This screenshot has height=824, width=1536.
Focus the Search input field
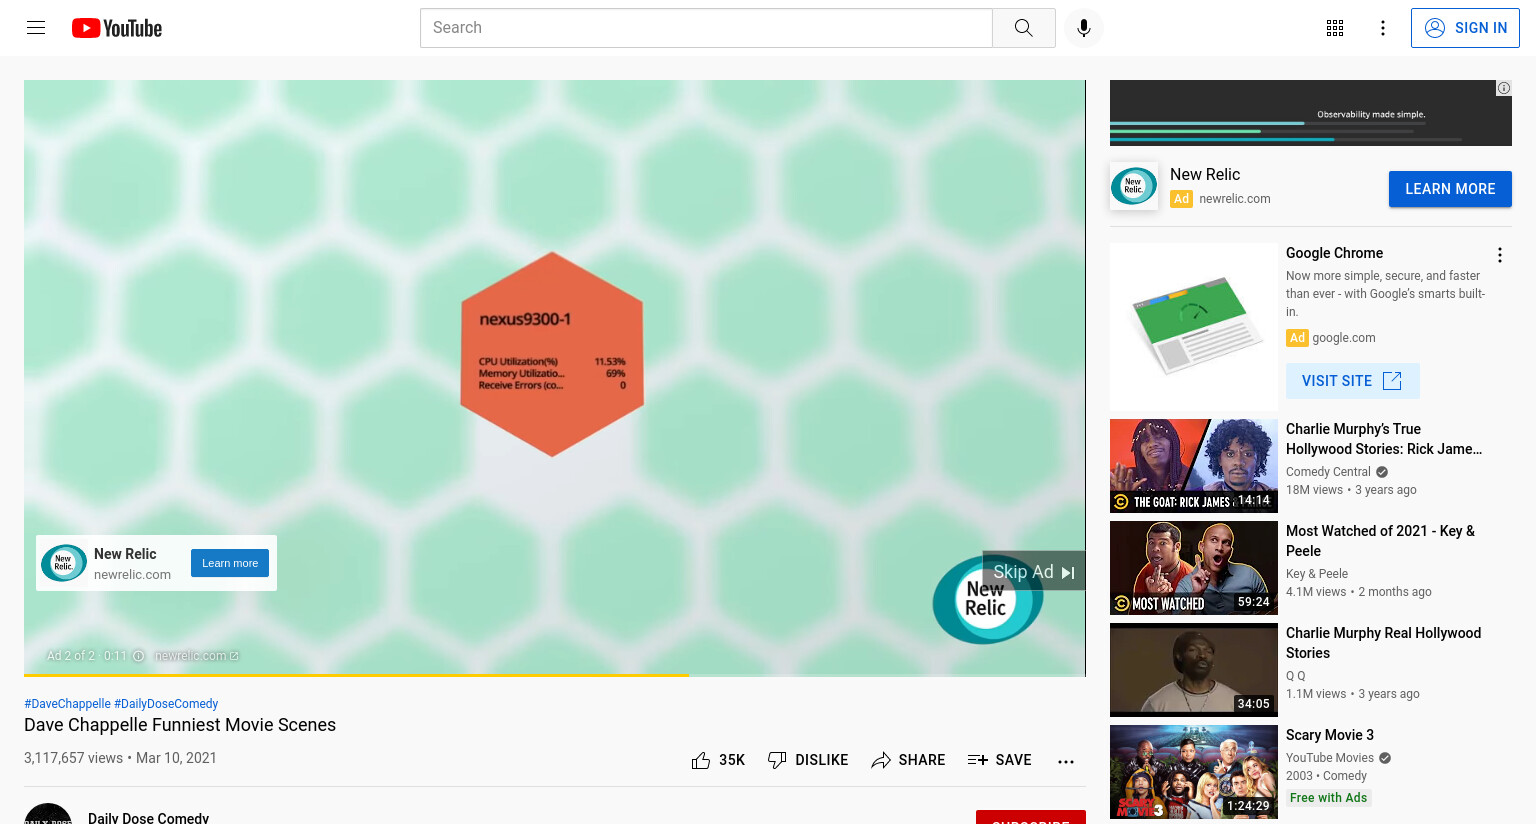(706, 28)
